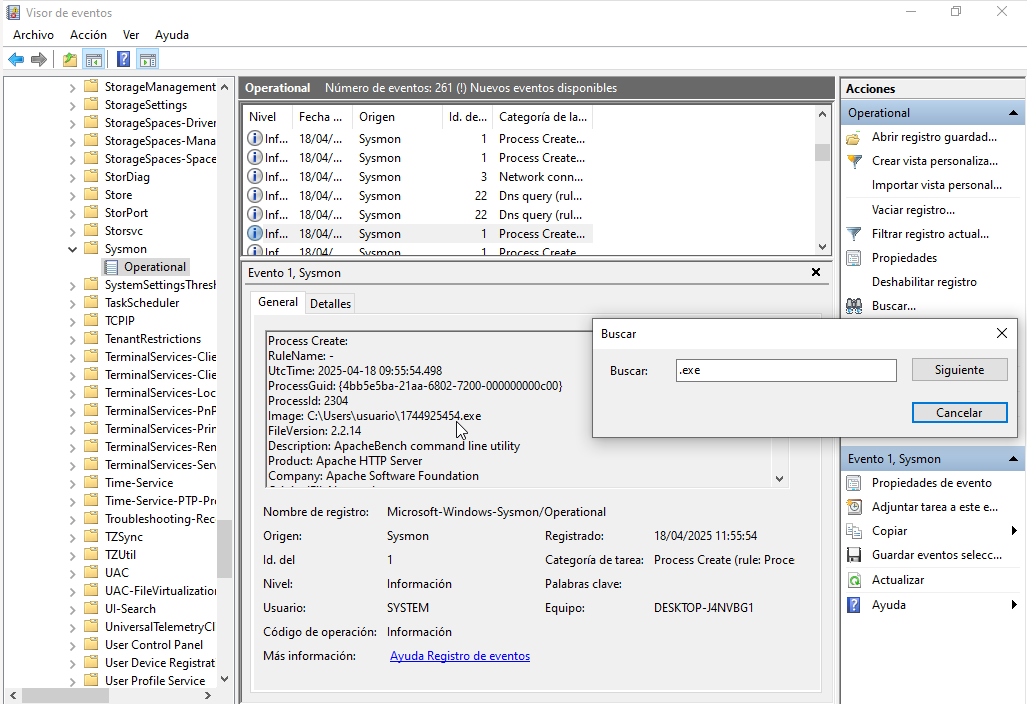The height and width of the screenshot is (704, 1027).
Task: Click the Visor de eventos app icon in title bar
Action: [13, 12]
